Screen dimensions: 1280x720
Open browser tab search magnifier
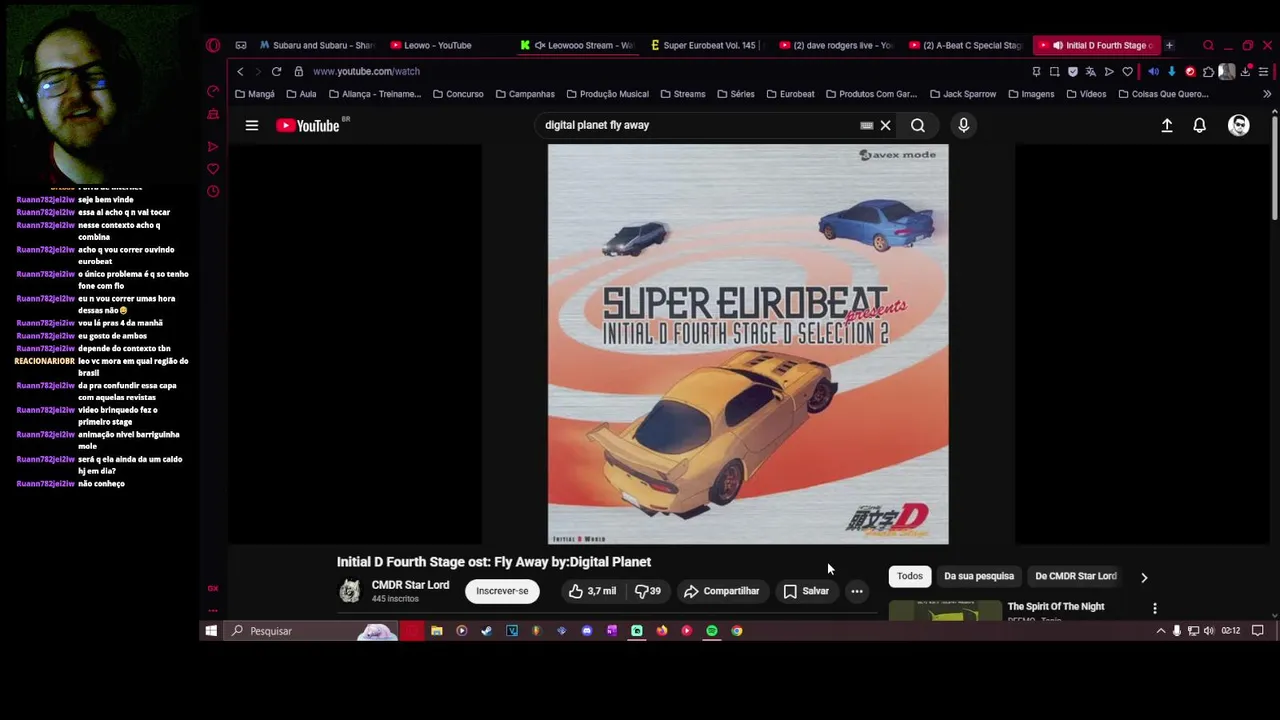tap(1208, 45)
